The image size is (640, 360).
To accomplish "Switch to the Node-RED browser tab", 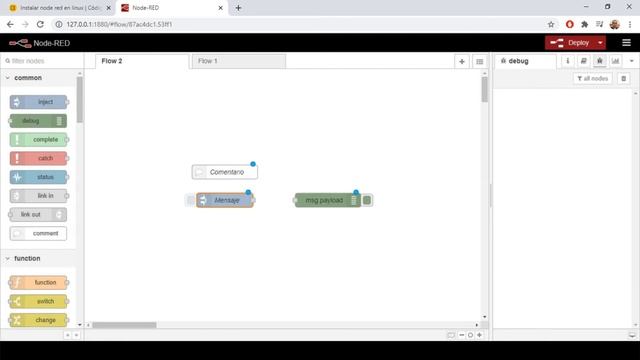I will [171, 8].
